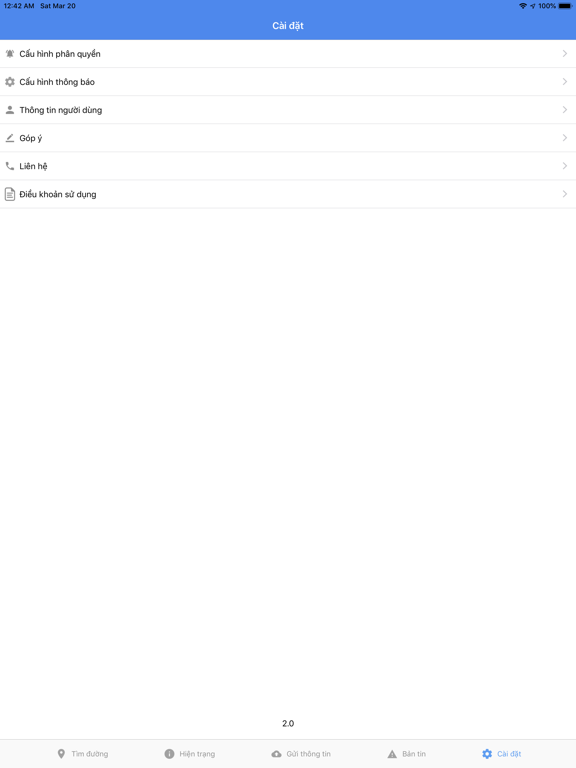The image size is (576, 768).
Task: Open Điều khoản sử dụng terms text
Action: click(58, 194)
